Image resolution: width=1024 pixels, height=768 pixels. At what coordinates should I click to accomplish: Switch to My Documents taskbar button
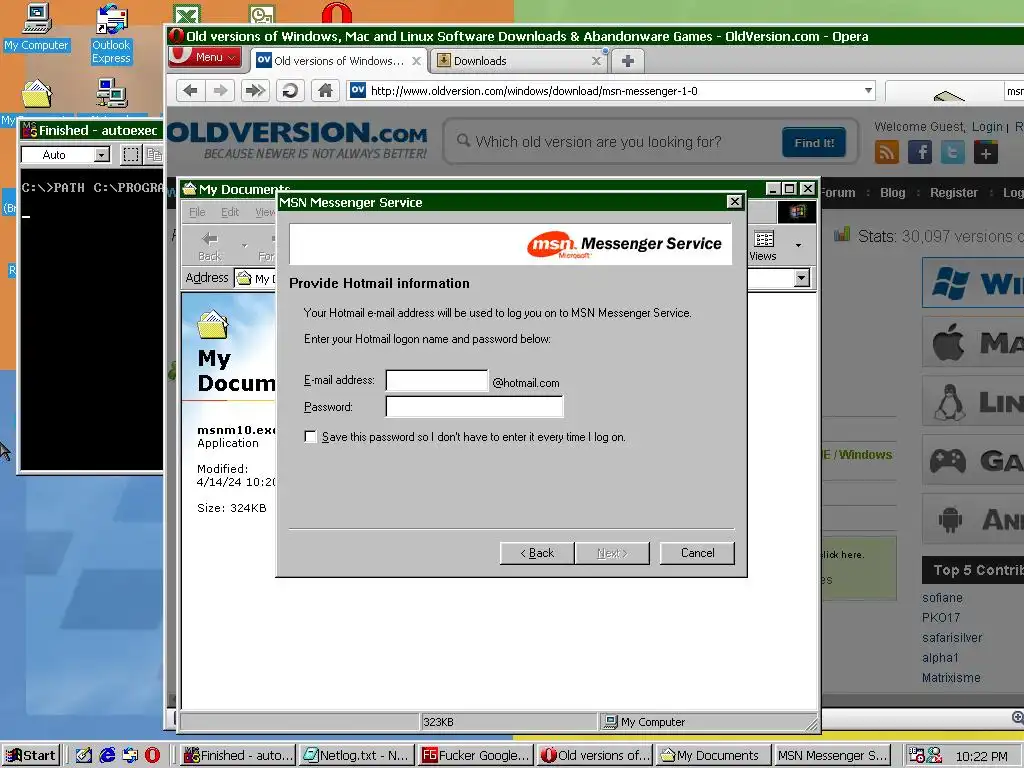click(x=713, y=756)
